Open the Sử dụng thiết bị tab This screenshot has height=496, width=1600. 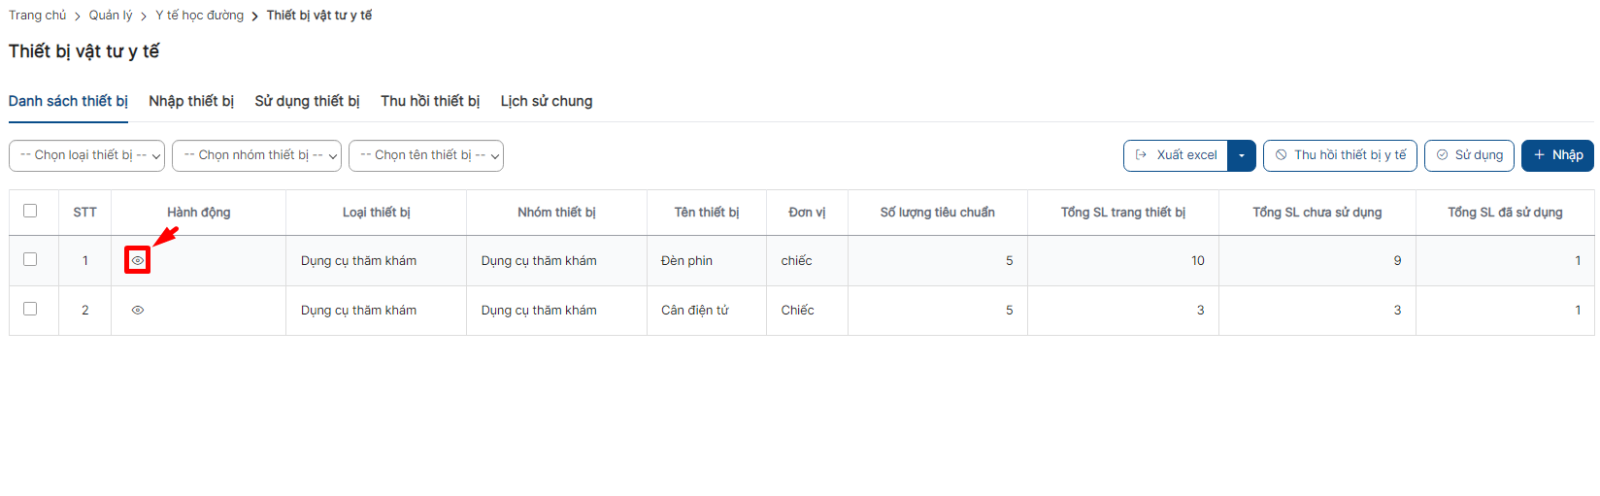pyautogui.click(x=307, y=101)
